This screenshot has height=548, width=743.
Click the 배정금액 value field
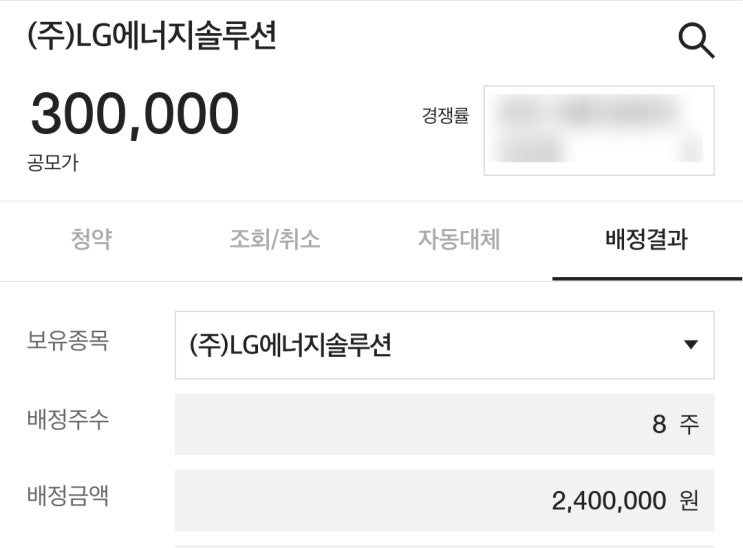444,500
